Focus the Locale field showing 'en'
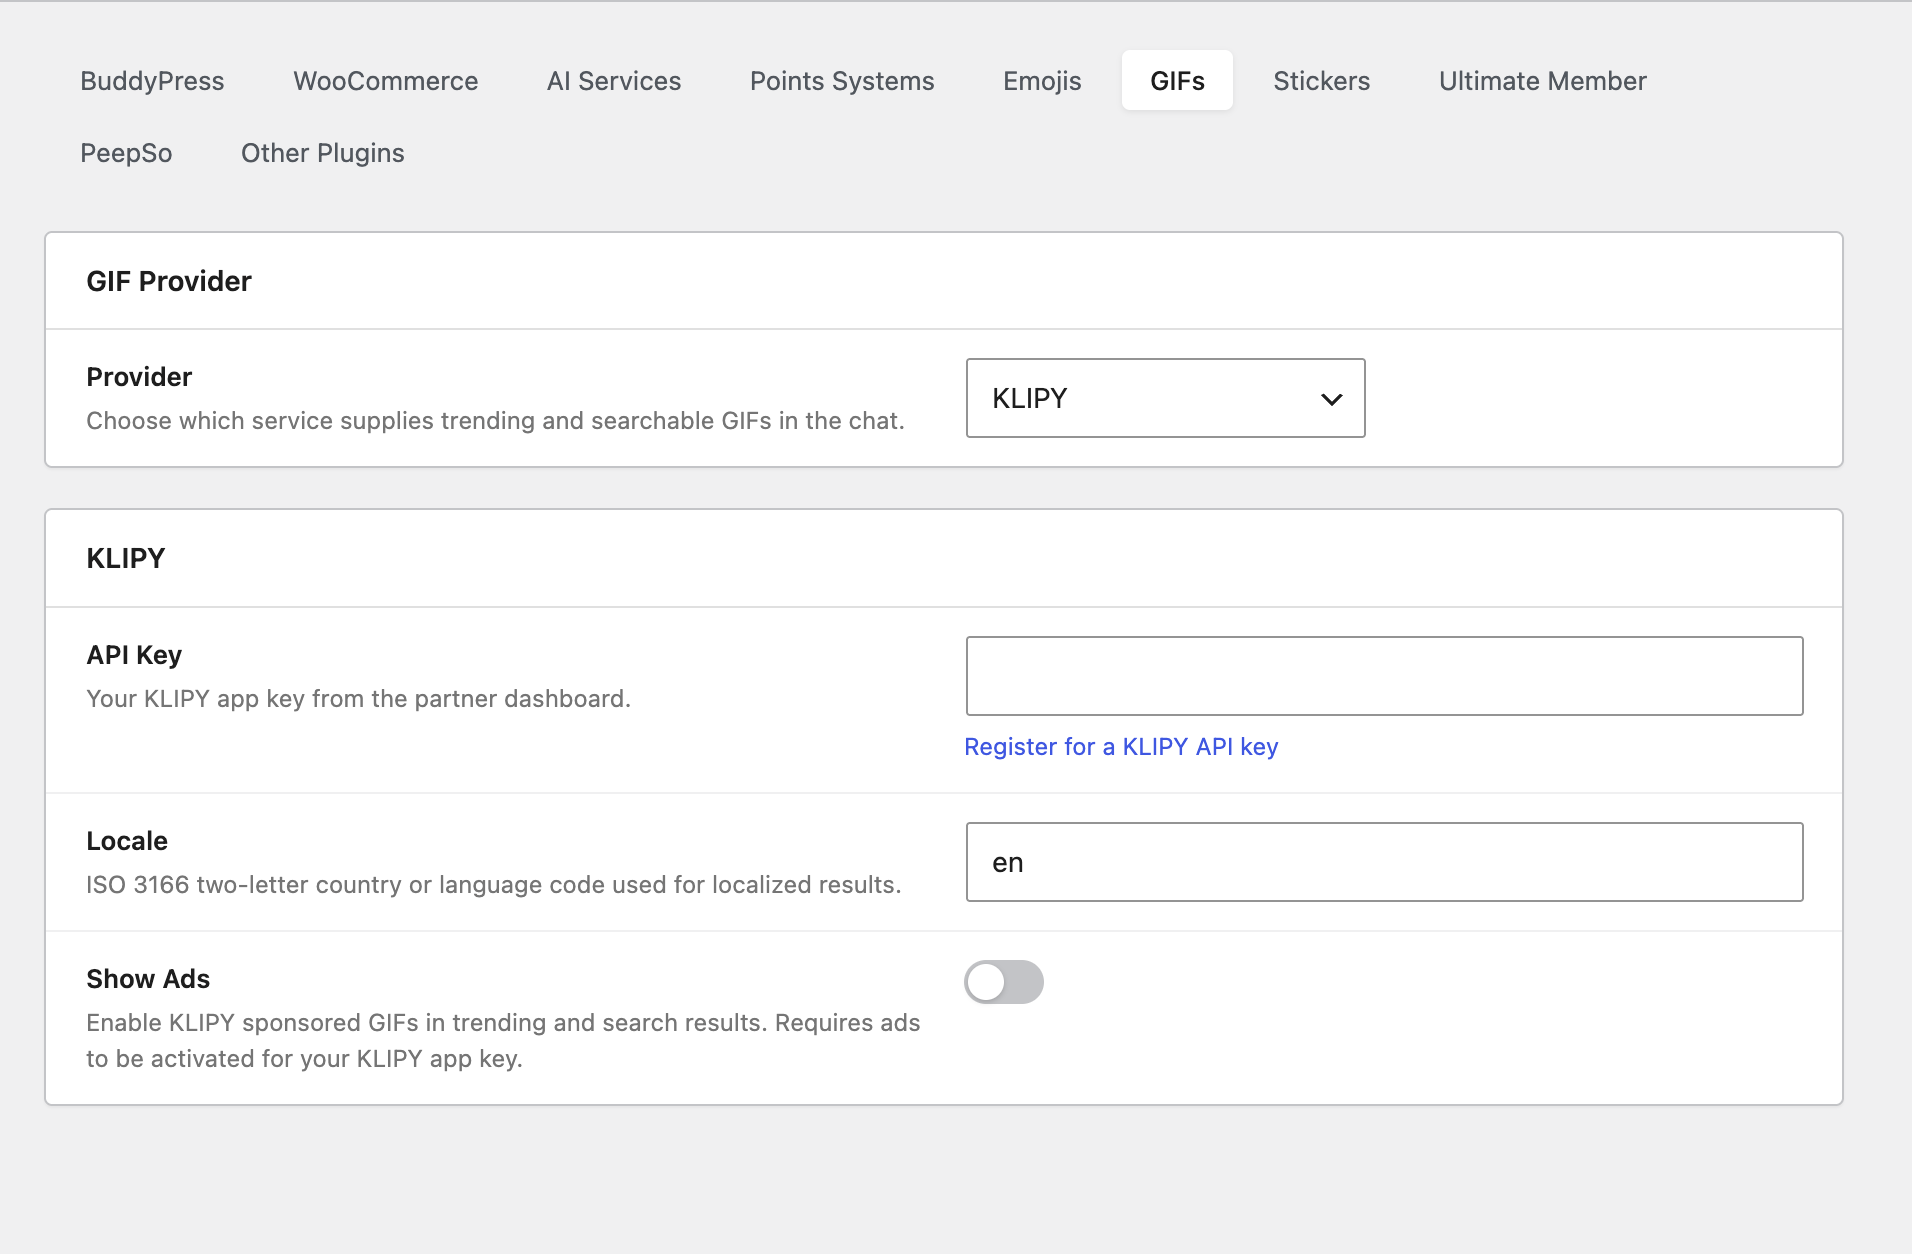The height and width of the screenshot is (1254, 1912). click(1384, 861)
